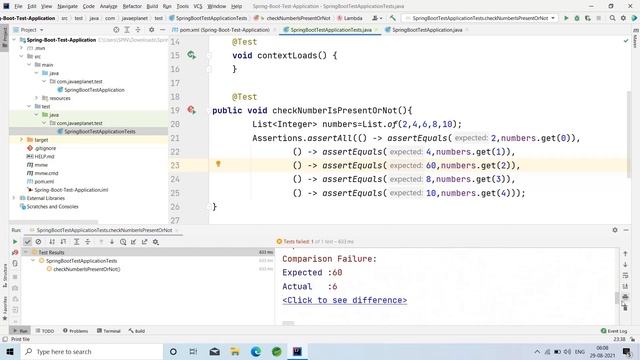Click the Build Project hammer icon

pyautogui.click(x=393, y=18)
